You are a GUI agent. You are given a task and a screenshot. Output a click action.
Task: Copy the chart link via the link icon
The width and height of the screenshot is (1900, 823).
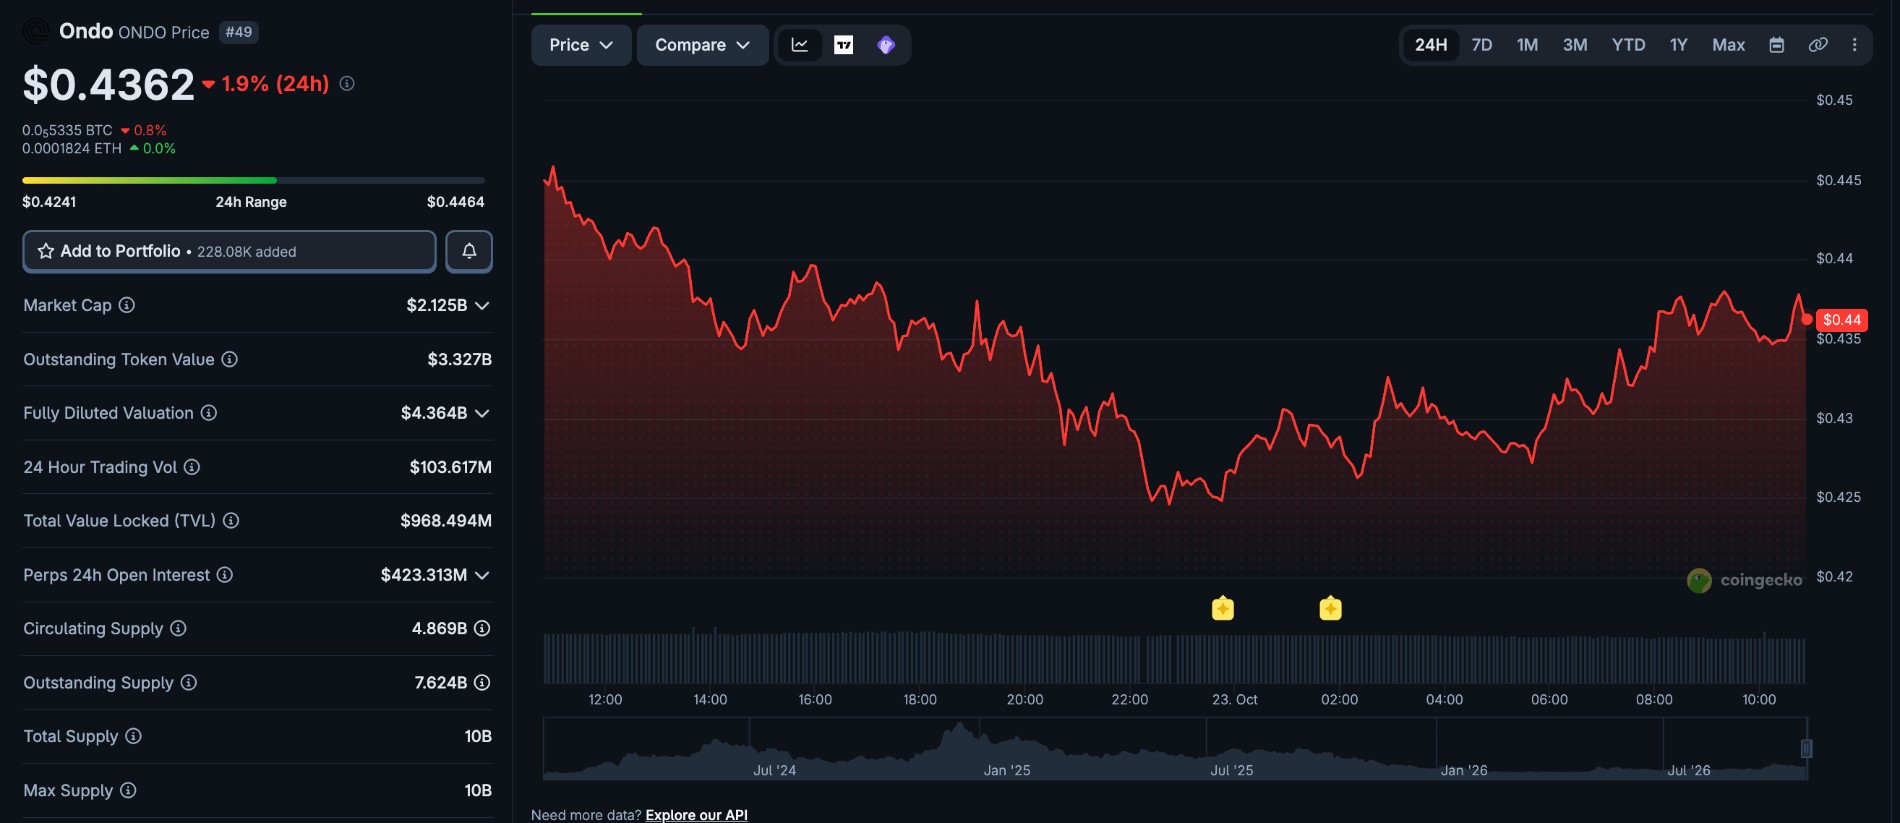click(x=1818, y=45)
